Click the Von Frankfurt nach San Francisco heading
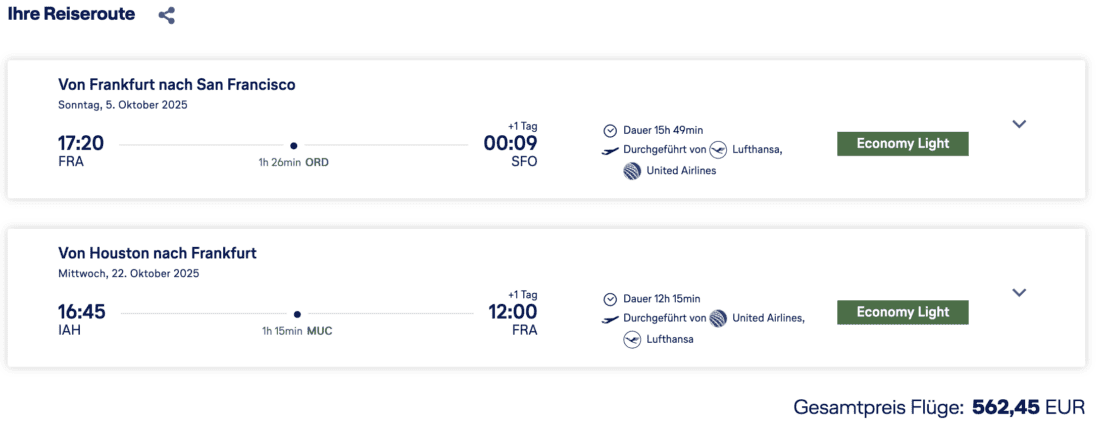Viewport: 1100px width, 426px height. (x=177, y=85)
